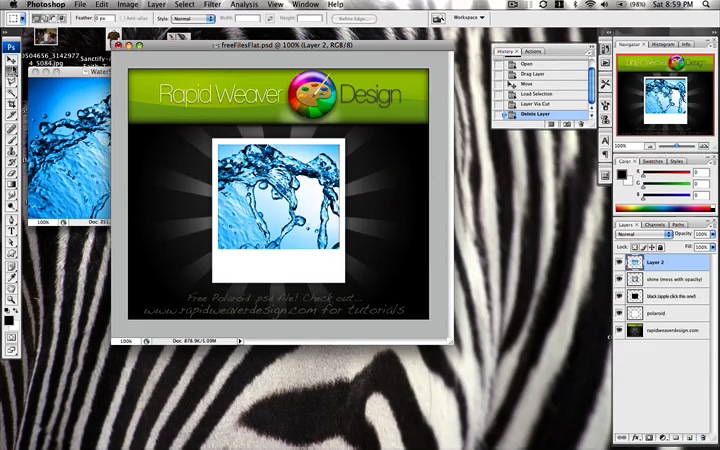The width and height of the screenshot is (720, 450).
Task: Select the Brush tool
Action: 11,140
